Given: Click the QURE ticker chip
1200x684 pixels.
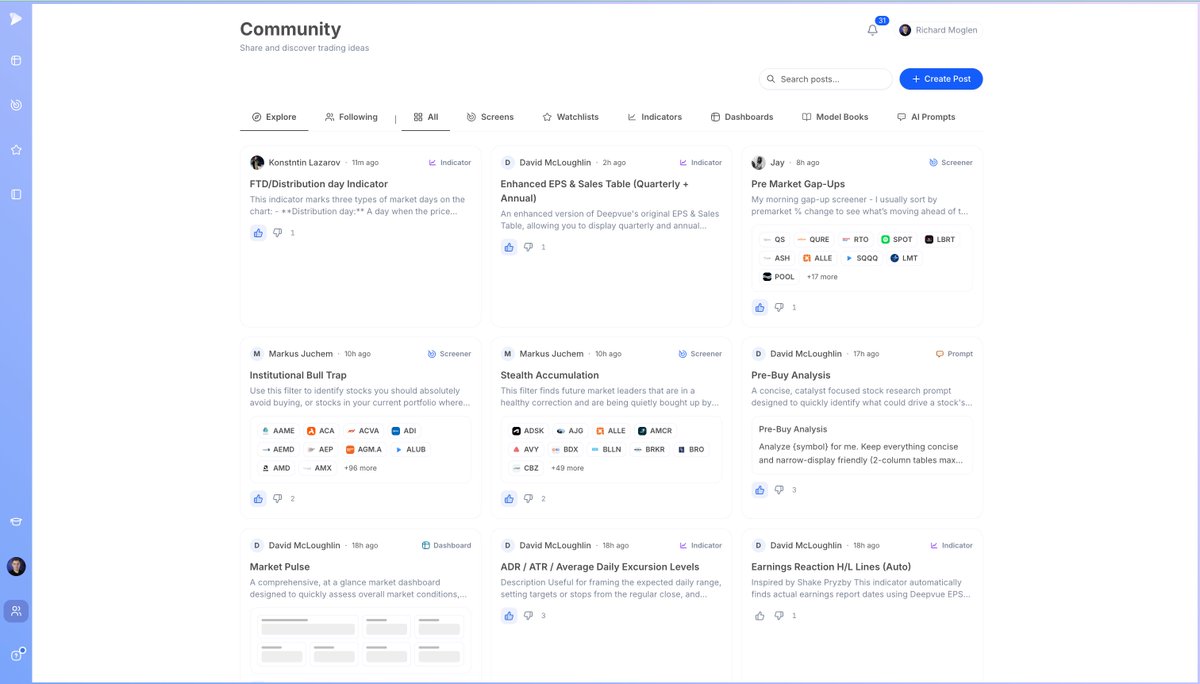Looking at the screenshot, I should pos(814,240).
